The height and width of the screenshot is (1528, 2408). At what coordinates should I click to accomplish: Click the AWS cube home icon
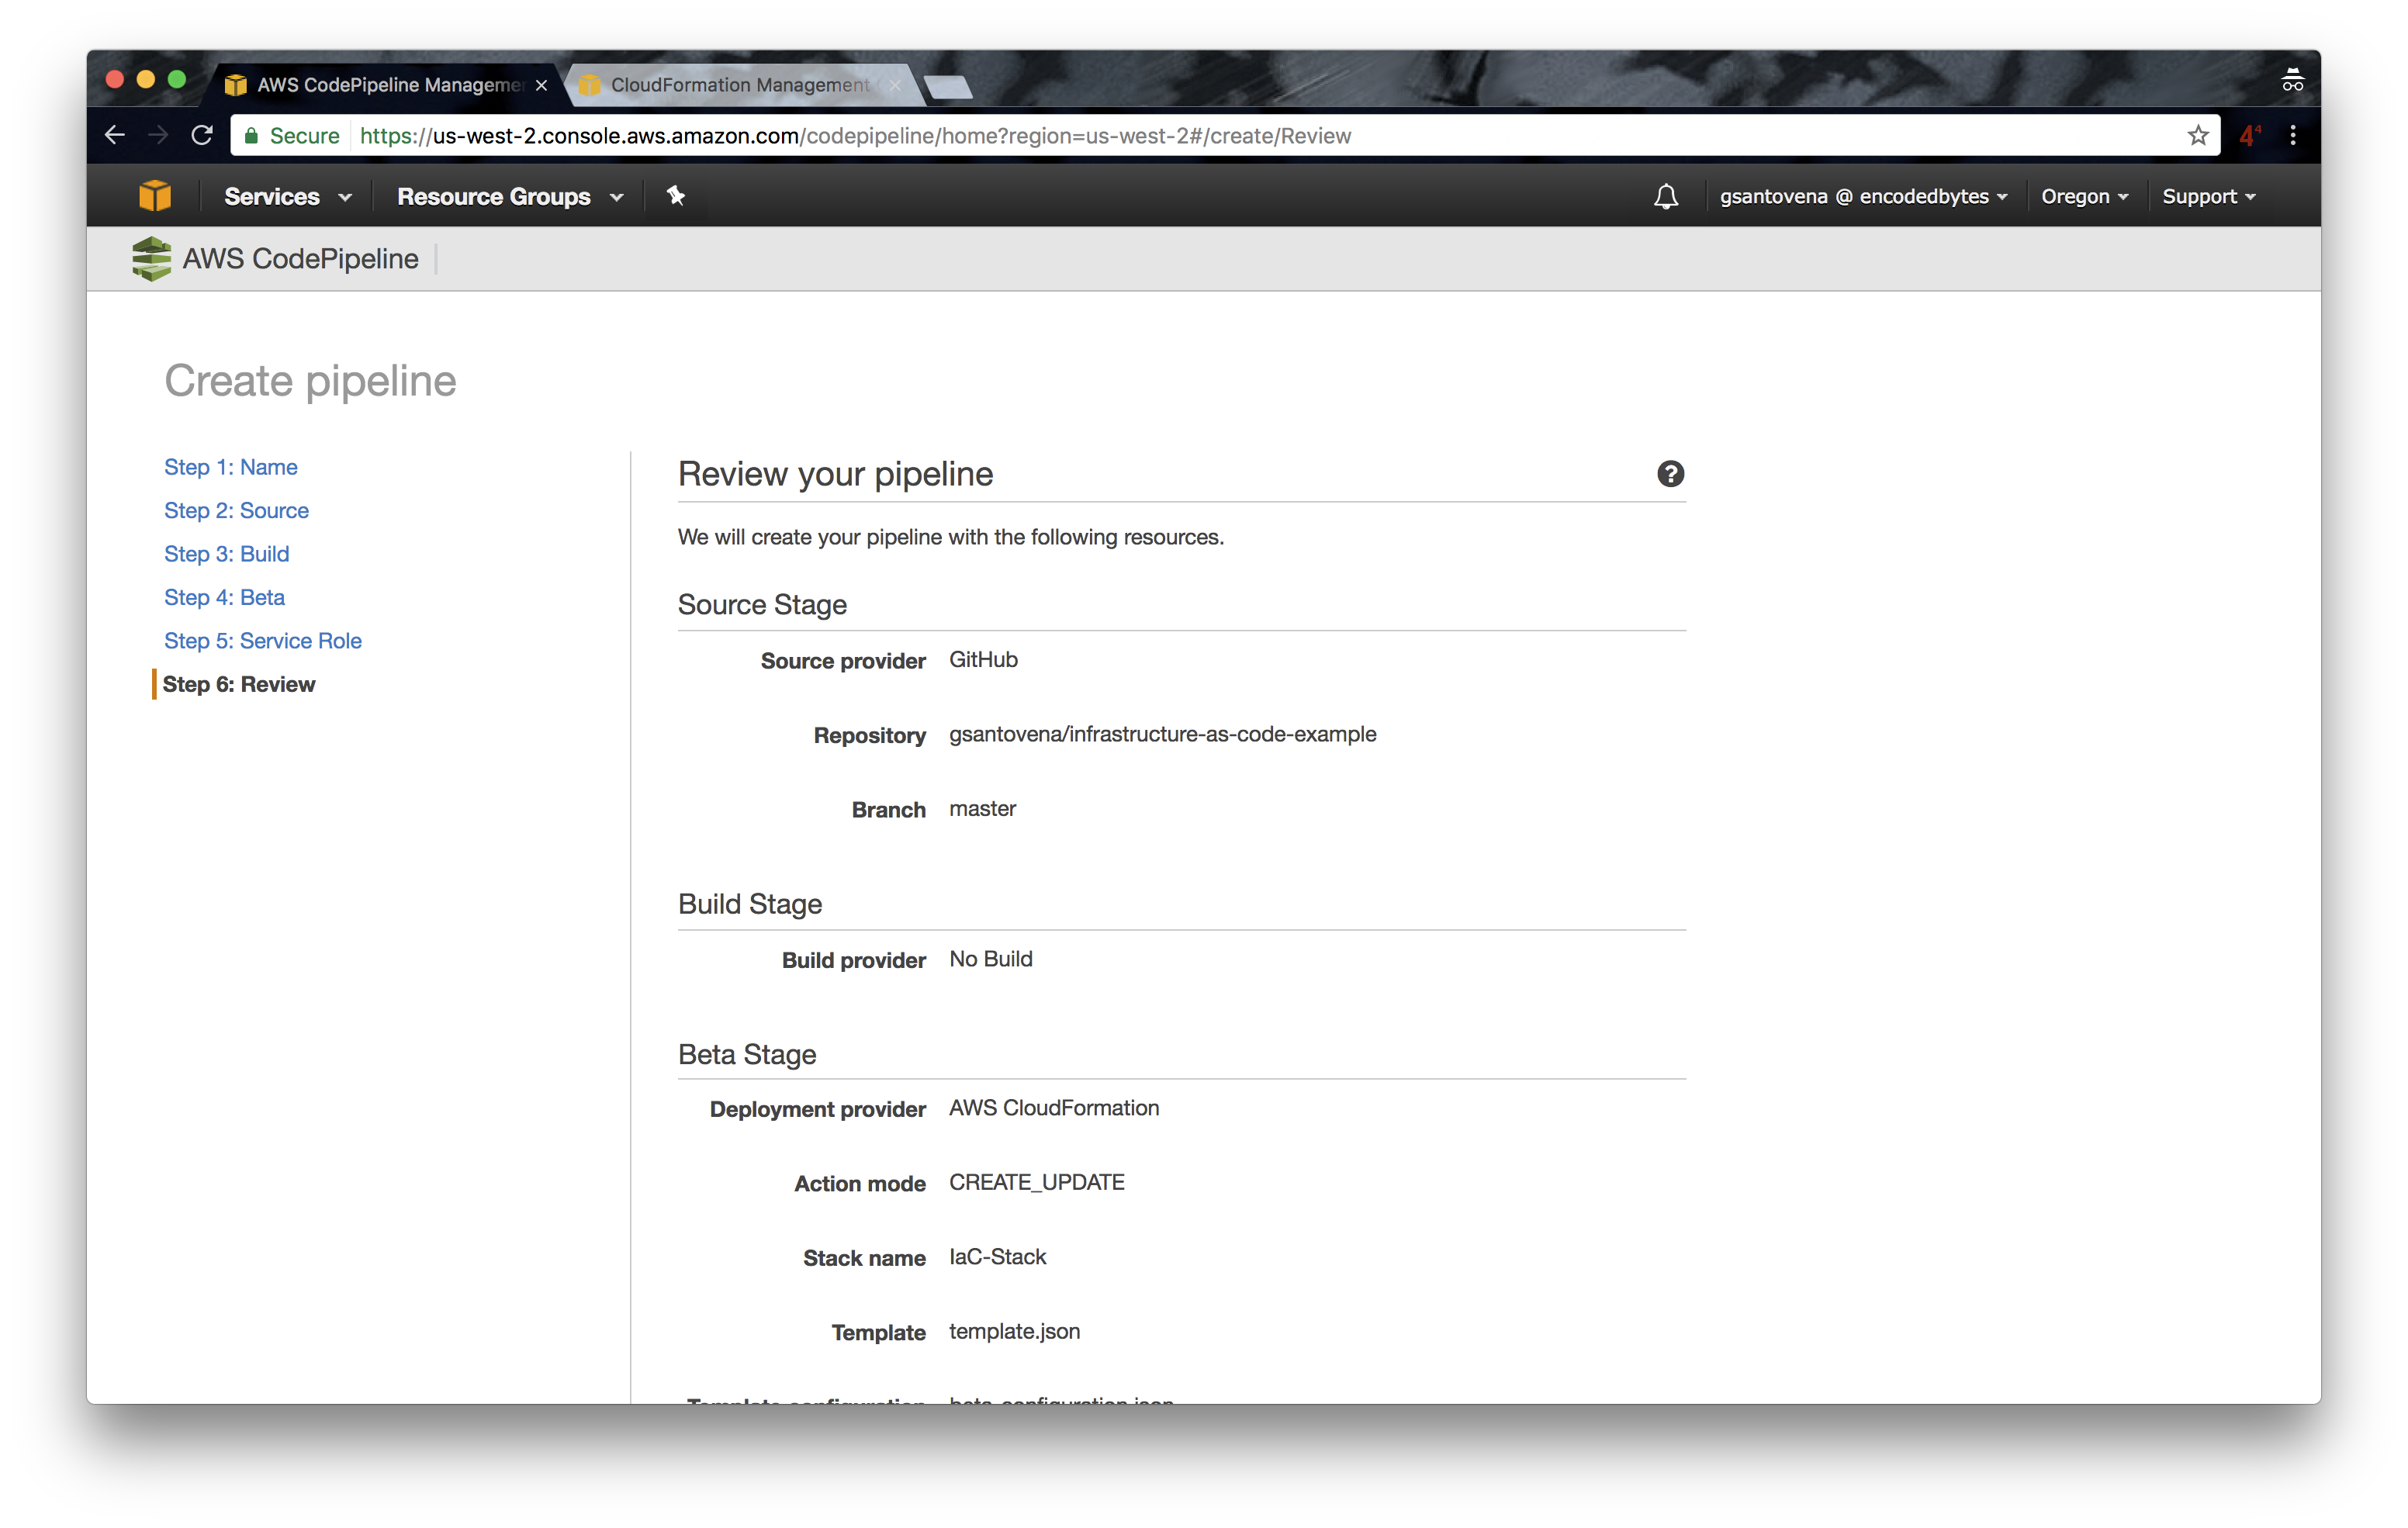tap(155, 196)
